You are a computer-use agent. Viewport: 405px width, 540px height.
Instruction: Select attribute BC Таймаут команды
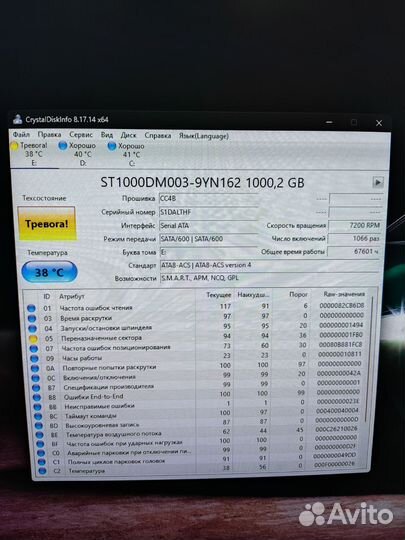pyautogui.click(x=197, y=414)
